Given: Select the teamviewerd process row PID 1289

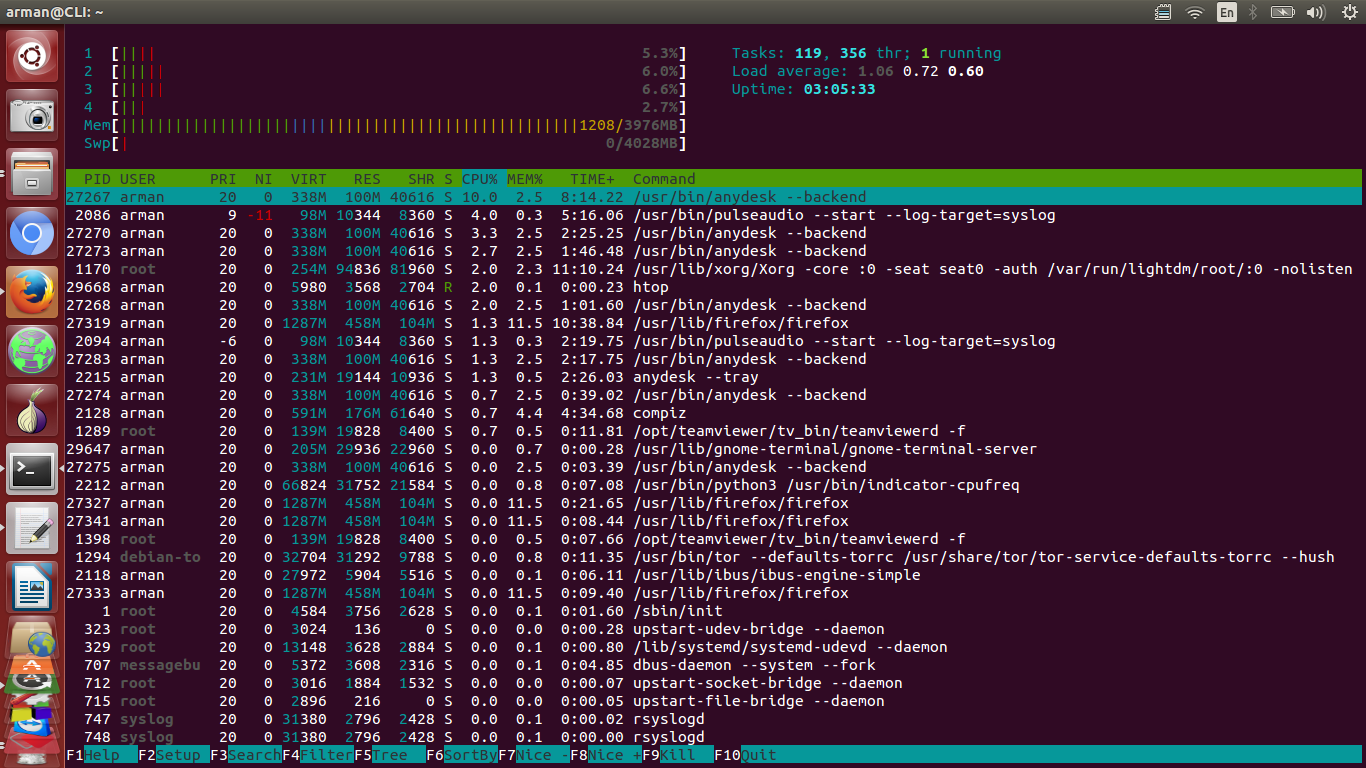Looking at the screenshot, I should pos(714,431).
